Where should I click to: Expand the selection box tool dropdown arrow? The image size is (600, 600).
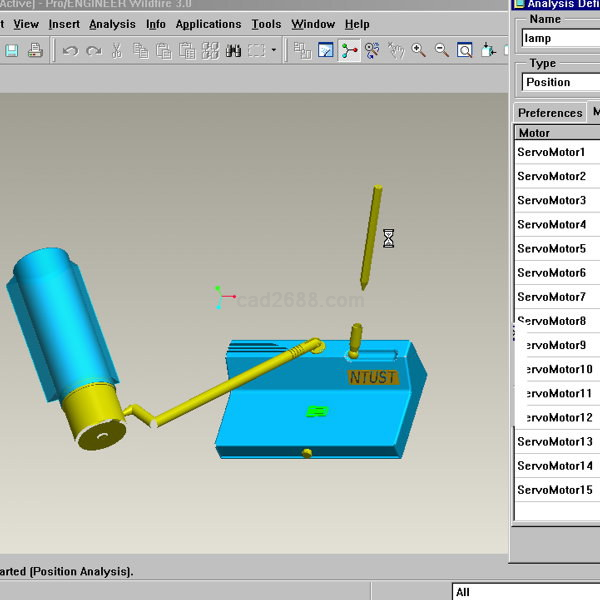(274, 50)
